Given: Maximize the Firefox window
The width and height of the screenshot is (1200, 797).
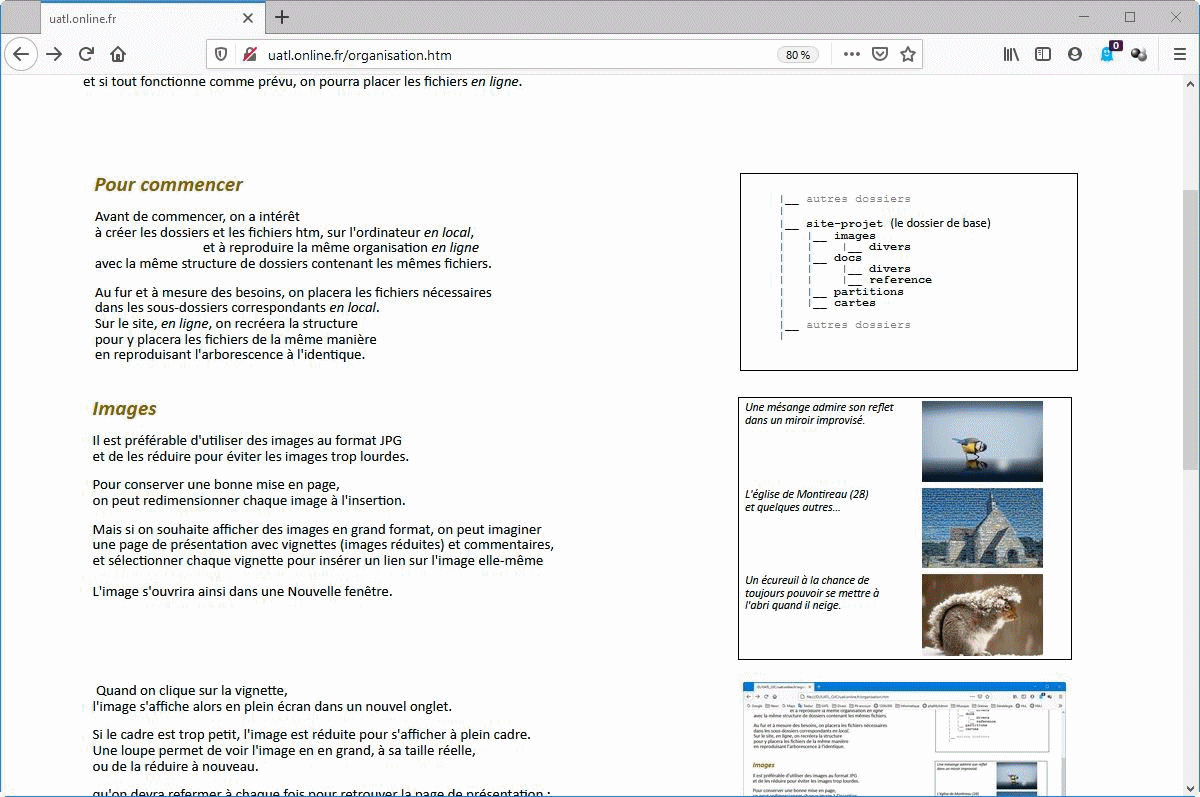Looking at the screenshot, I should click(x=1130, y=17).
